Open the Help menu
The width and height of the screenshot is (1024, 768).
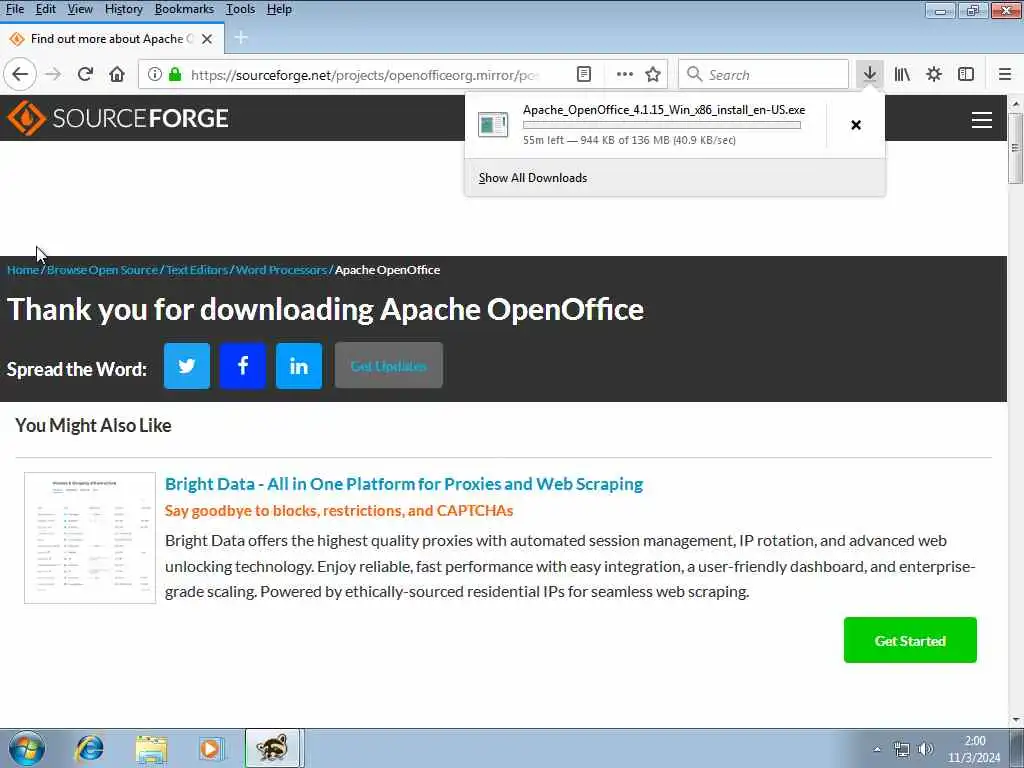click(279, 9)
